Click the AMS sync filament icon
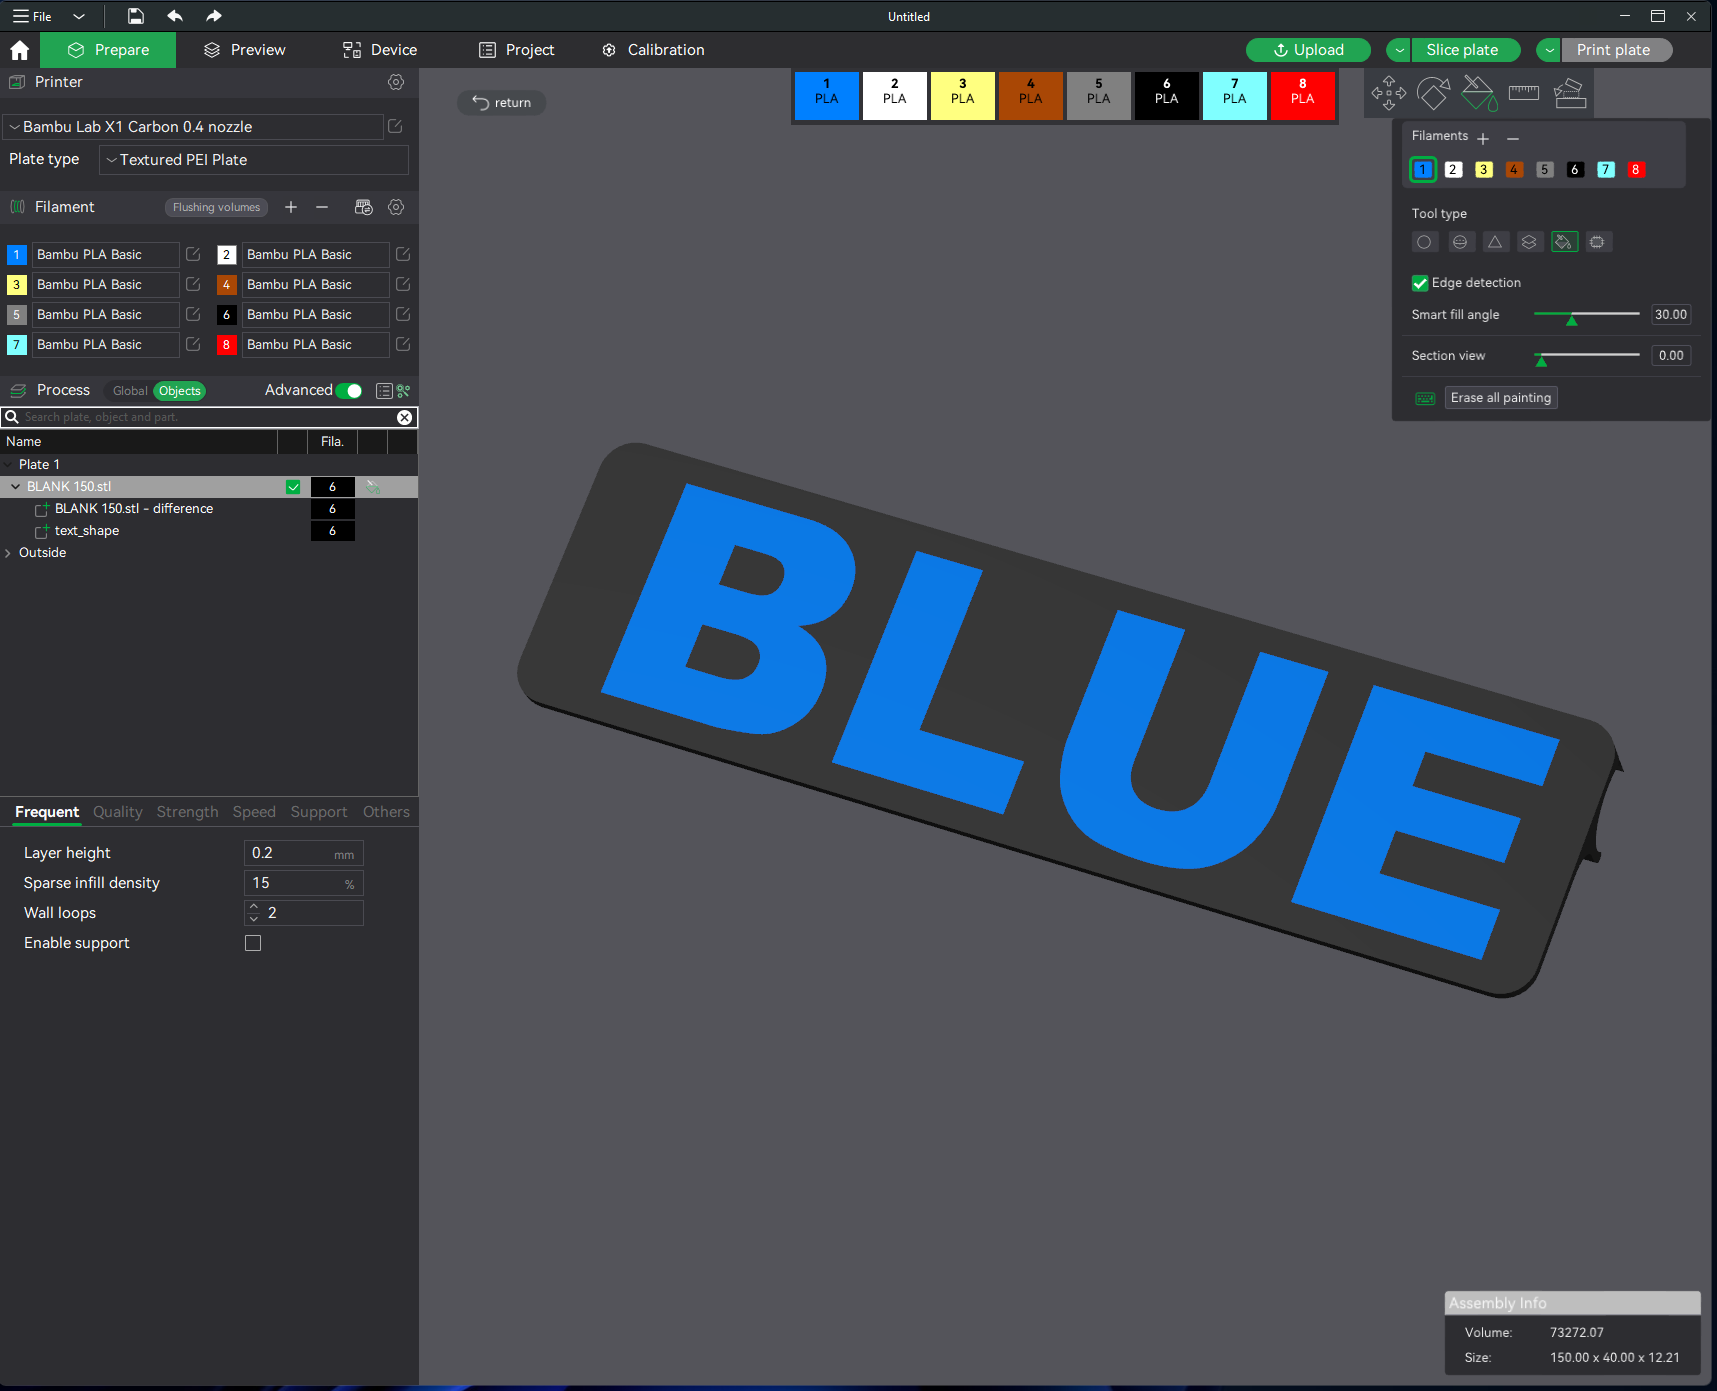The height and width of the screenshot is (1391, 1717). (x=363, y=207)
